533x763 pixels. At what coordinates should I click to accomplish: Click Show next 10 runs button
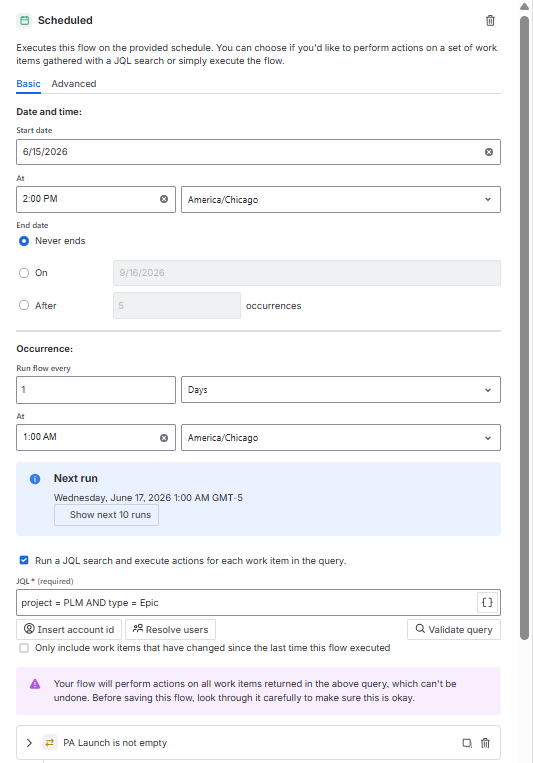tap(106, 515)
